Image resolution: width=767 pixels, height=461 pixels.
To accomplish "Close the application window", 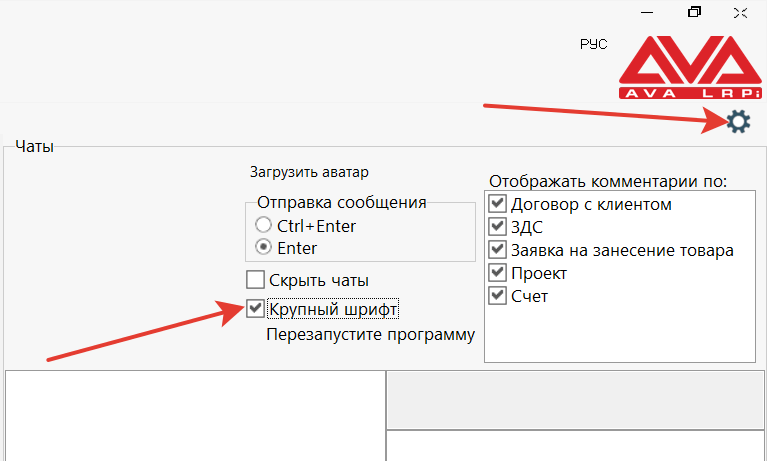I will pos(740,13).
